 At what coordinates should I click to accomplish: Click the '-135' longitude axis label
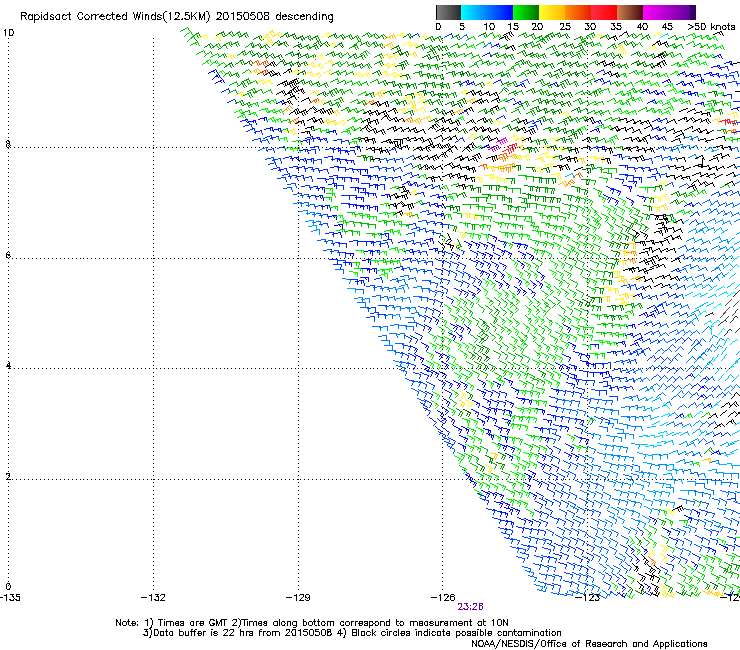tap(10, 598)
